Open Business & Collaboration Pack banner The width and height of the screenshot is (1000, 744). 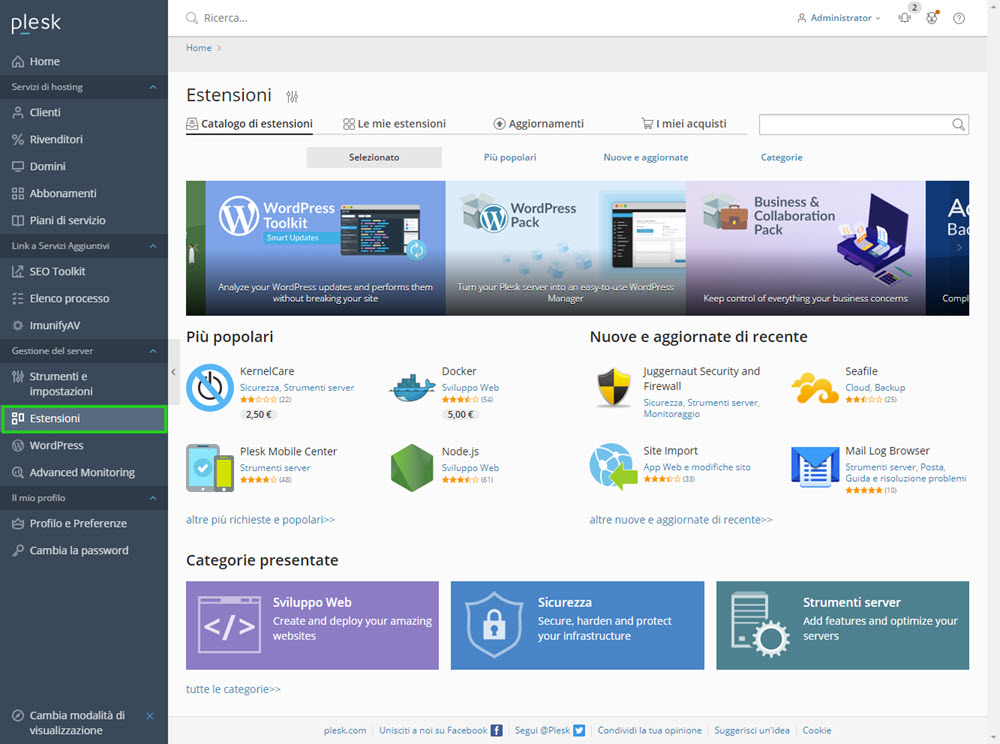click(x=805, y=248)
